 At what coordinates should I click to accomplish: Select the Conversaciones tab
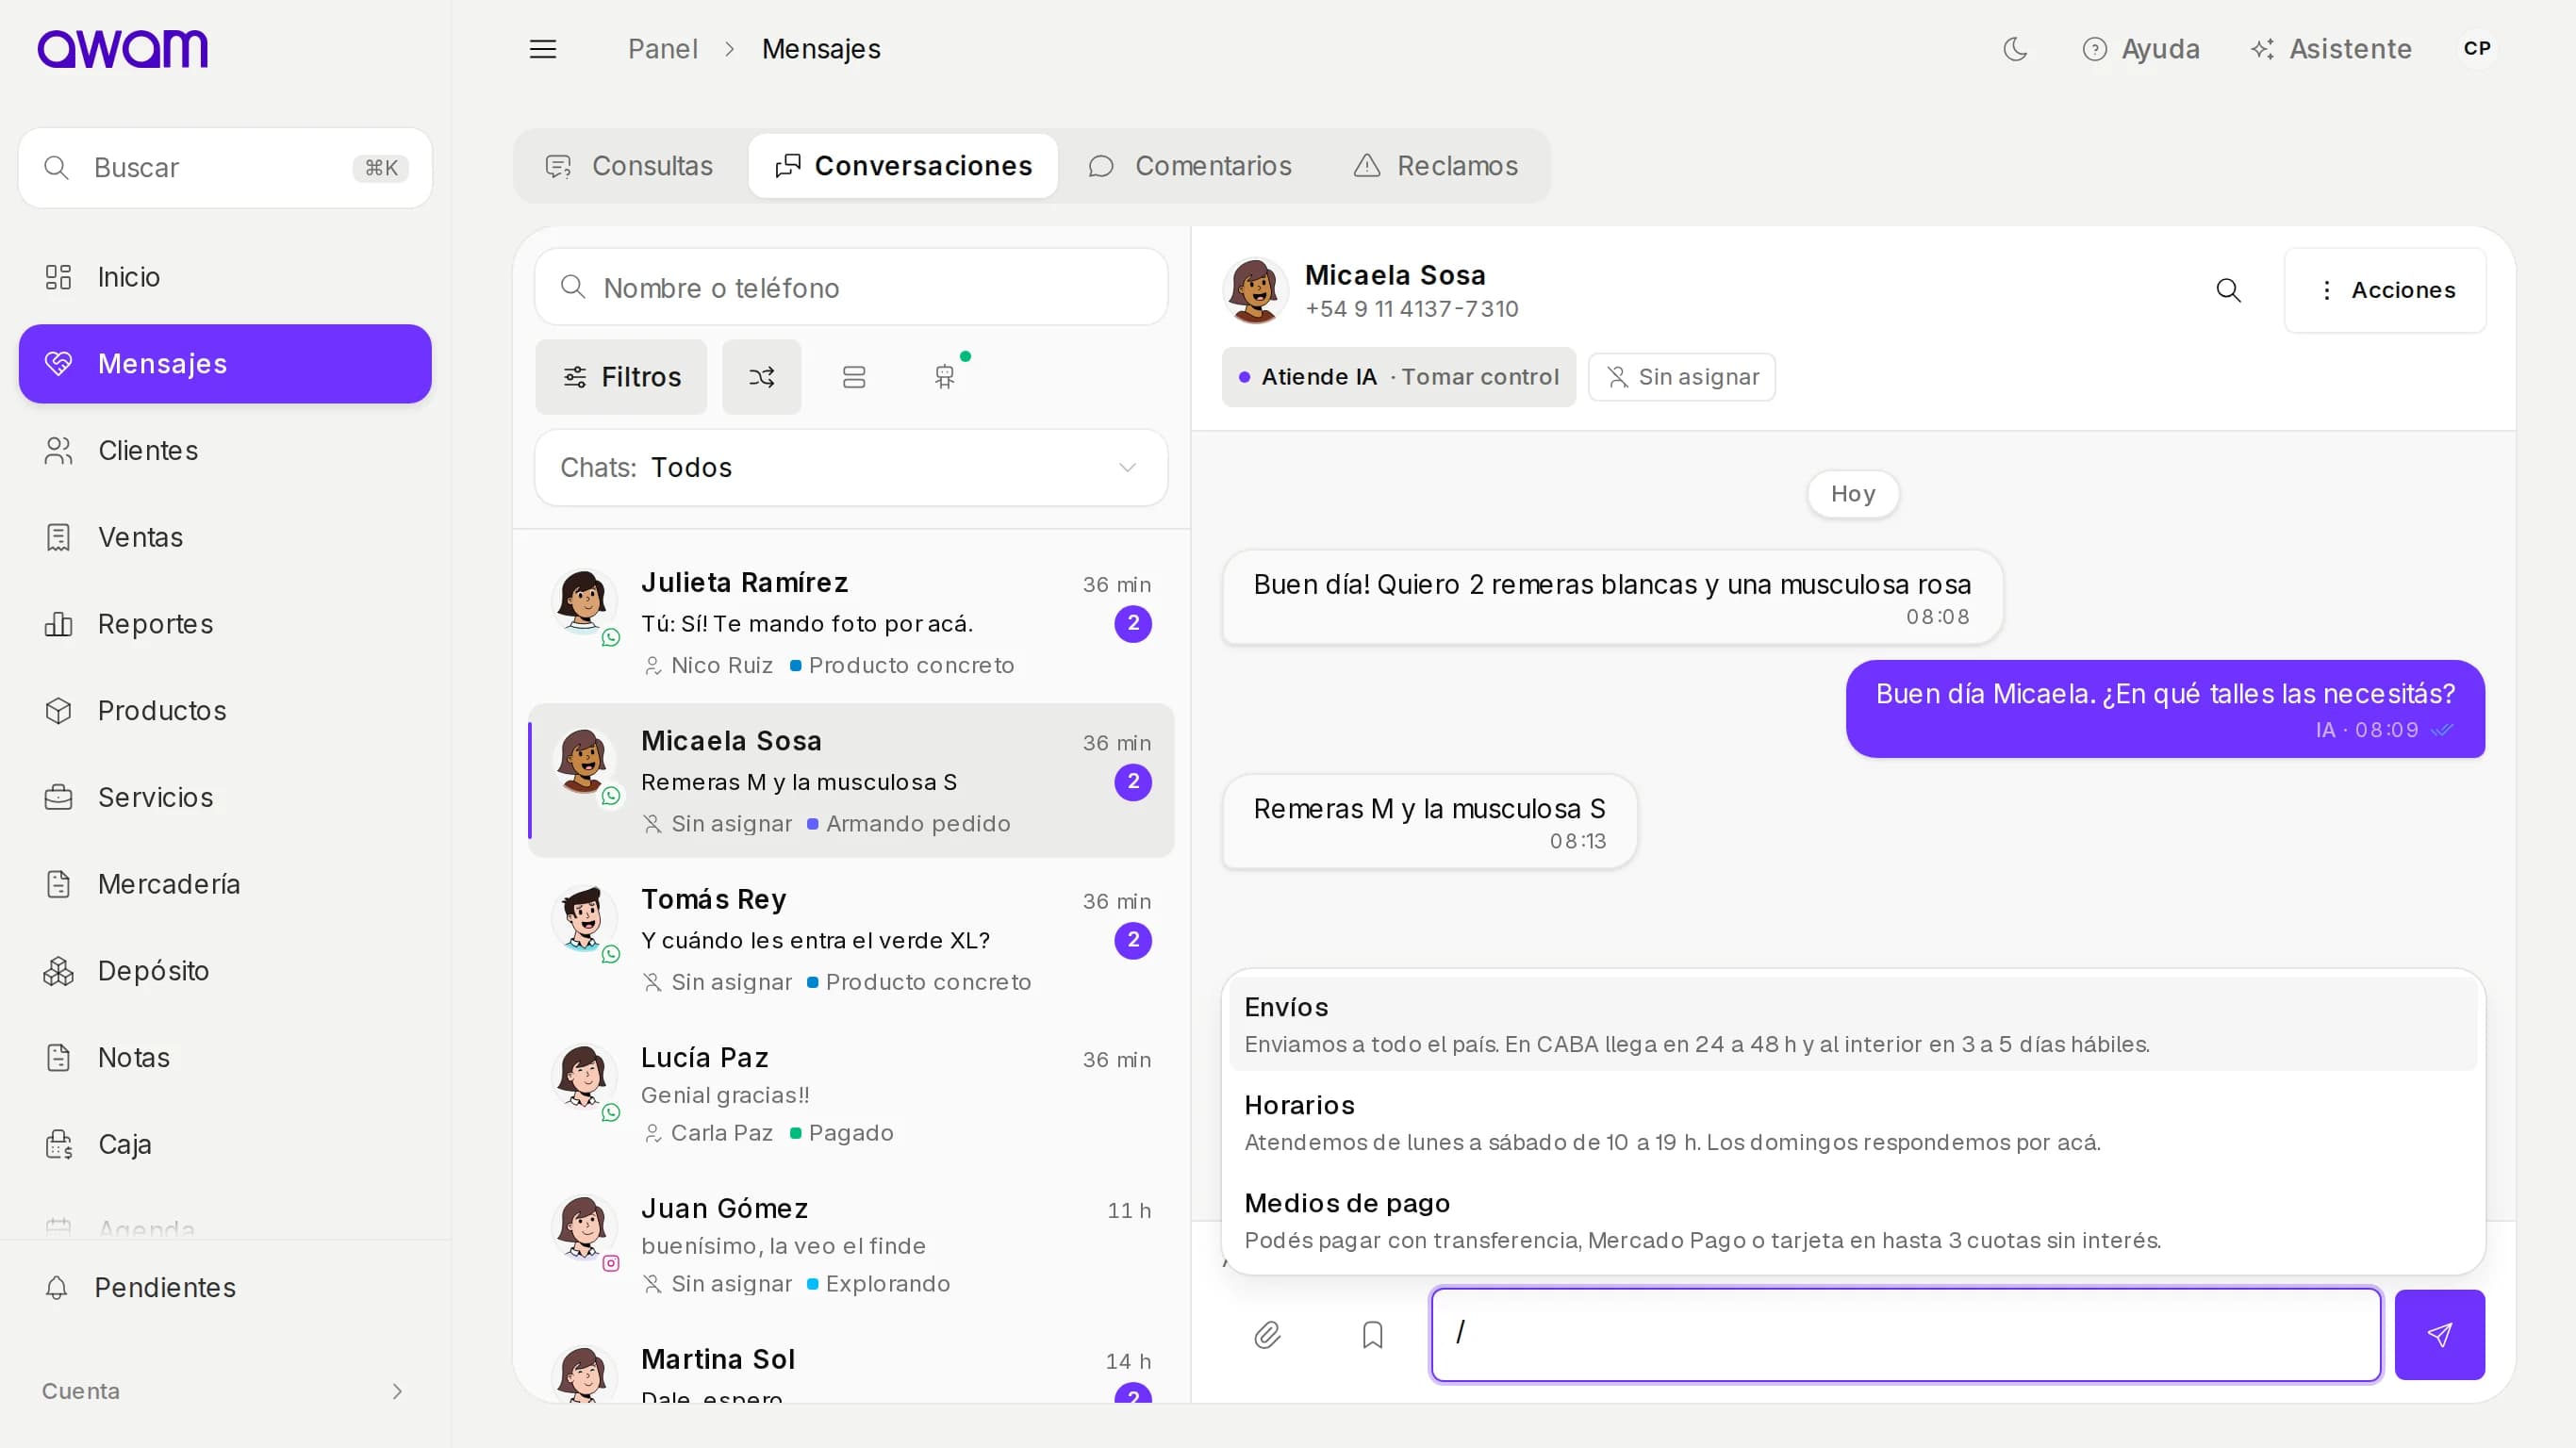pos(903,166)
